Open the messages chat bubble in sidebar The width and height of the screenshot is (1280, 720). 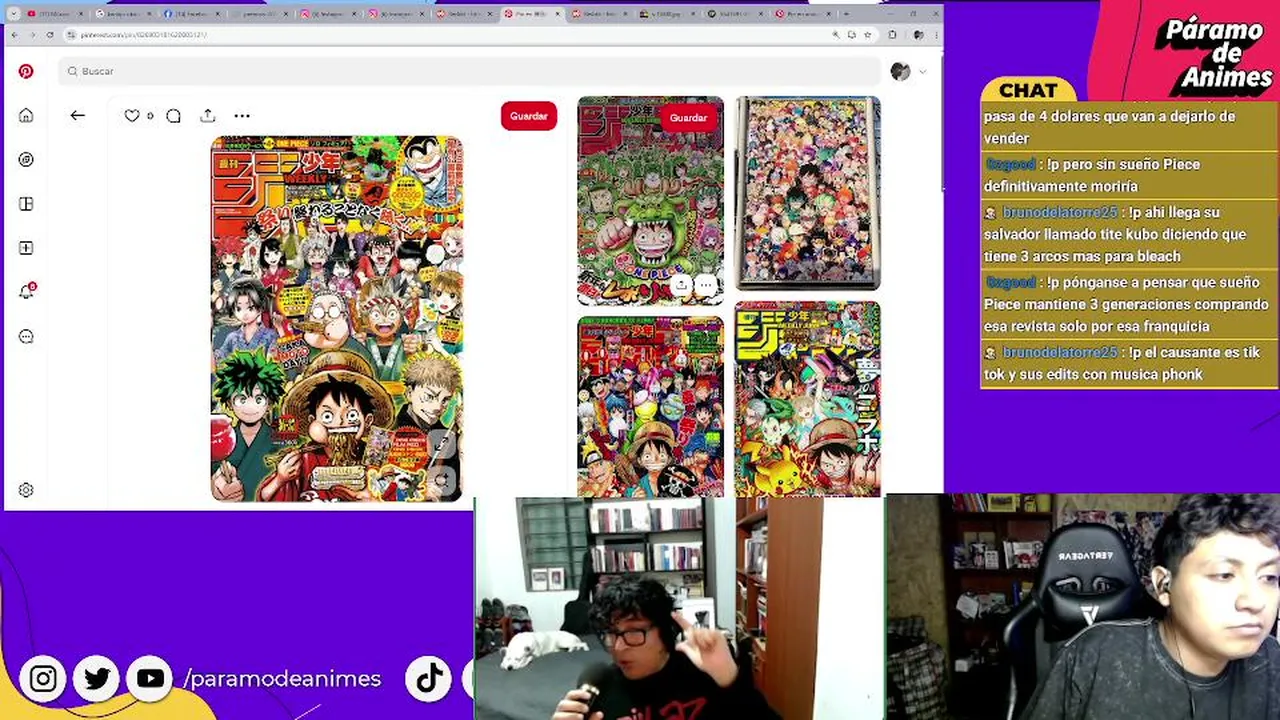point(26,336)
